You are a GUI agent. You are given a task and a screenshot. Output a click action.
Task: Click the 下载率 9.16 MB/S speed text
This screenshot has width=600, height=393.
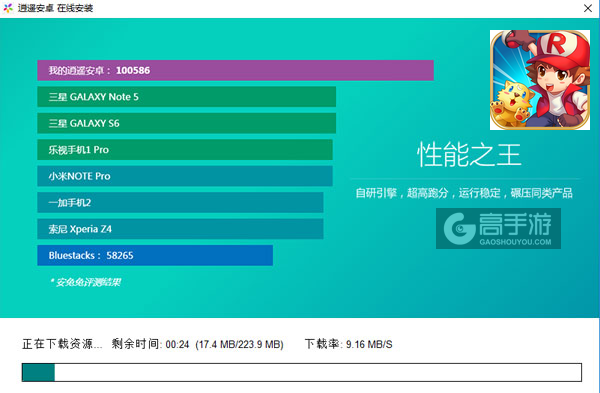(x=348, y=344)
